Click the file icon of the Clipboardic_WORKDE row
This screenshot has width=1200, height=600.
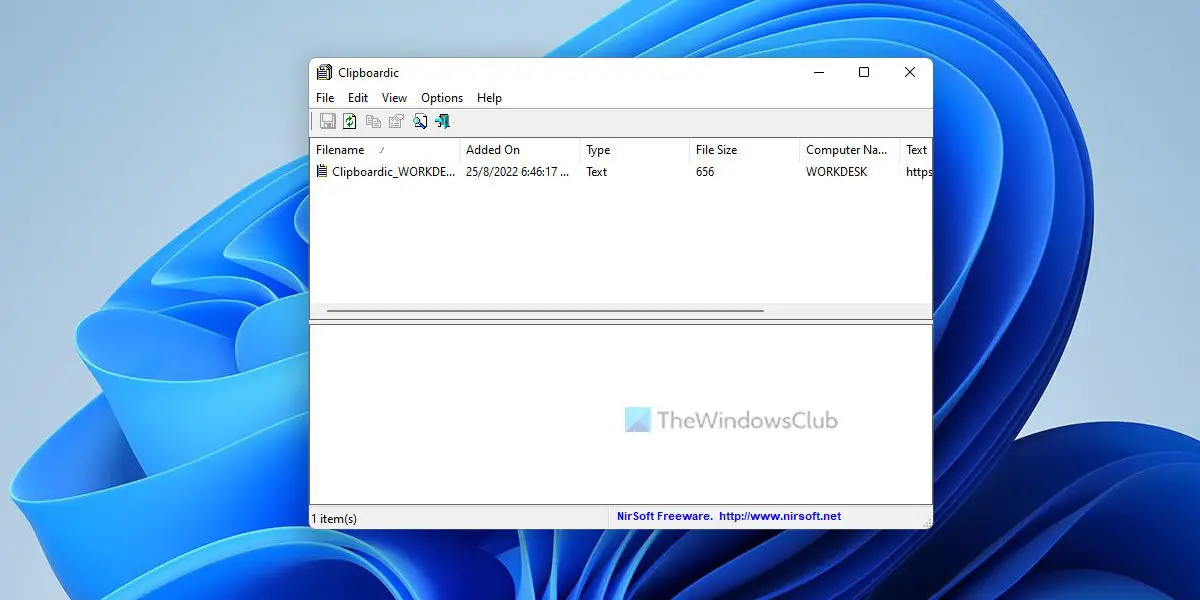(322, 171)
